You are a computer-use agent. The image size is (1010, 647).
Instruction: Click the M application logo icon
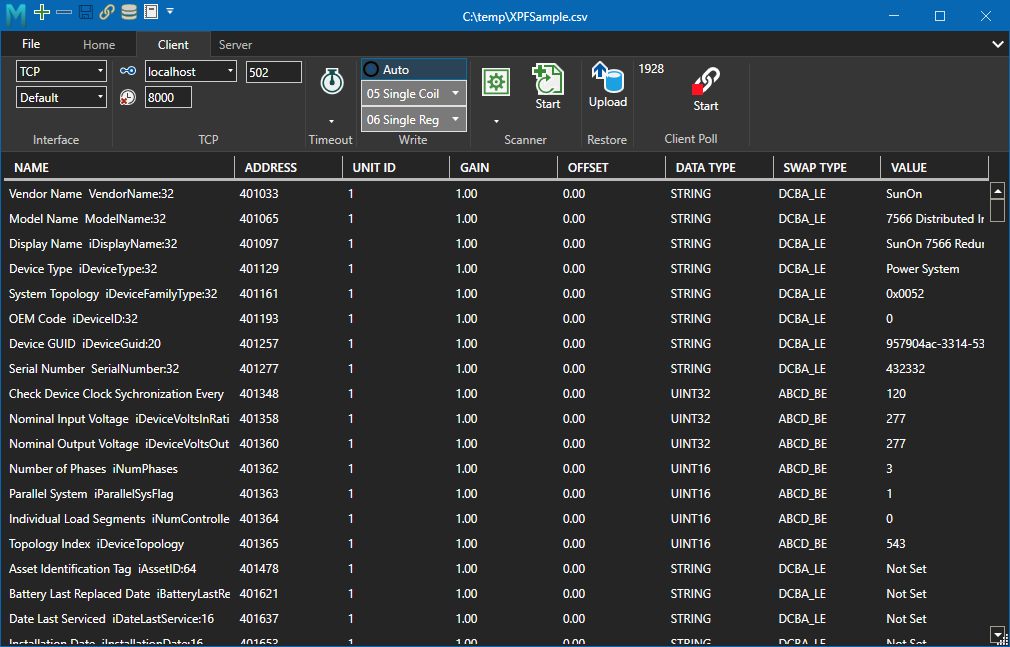15,14
